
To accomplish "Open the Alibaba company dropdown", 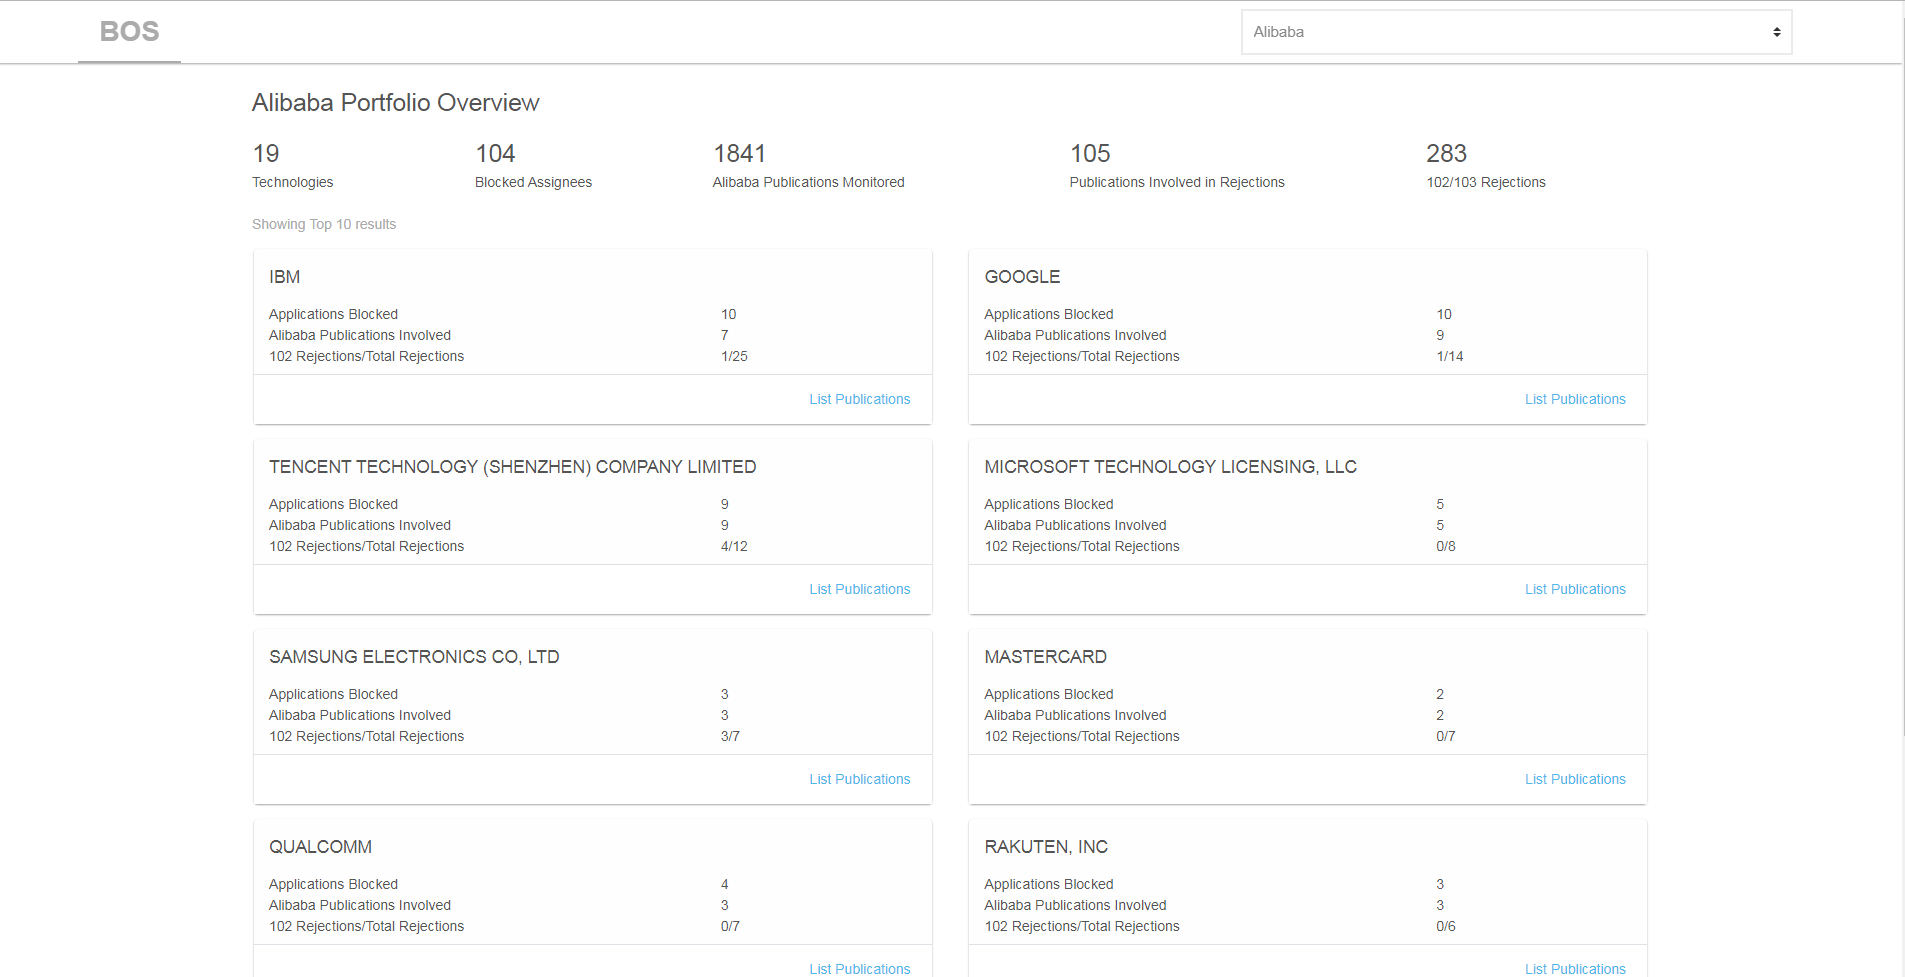I will (1516, 32).
